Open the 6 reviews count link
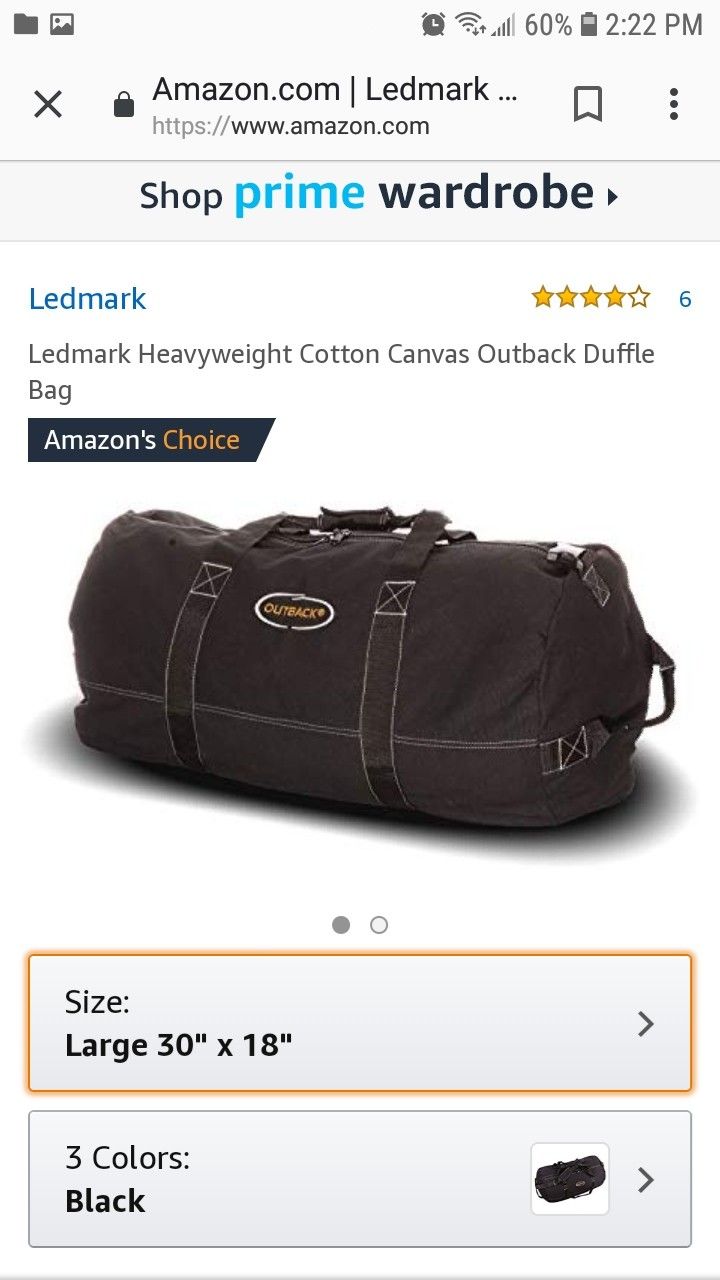 [685, 298]
